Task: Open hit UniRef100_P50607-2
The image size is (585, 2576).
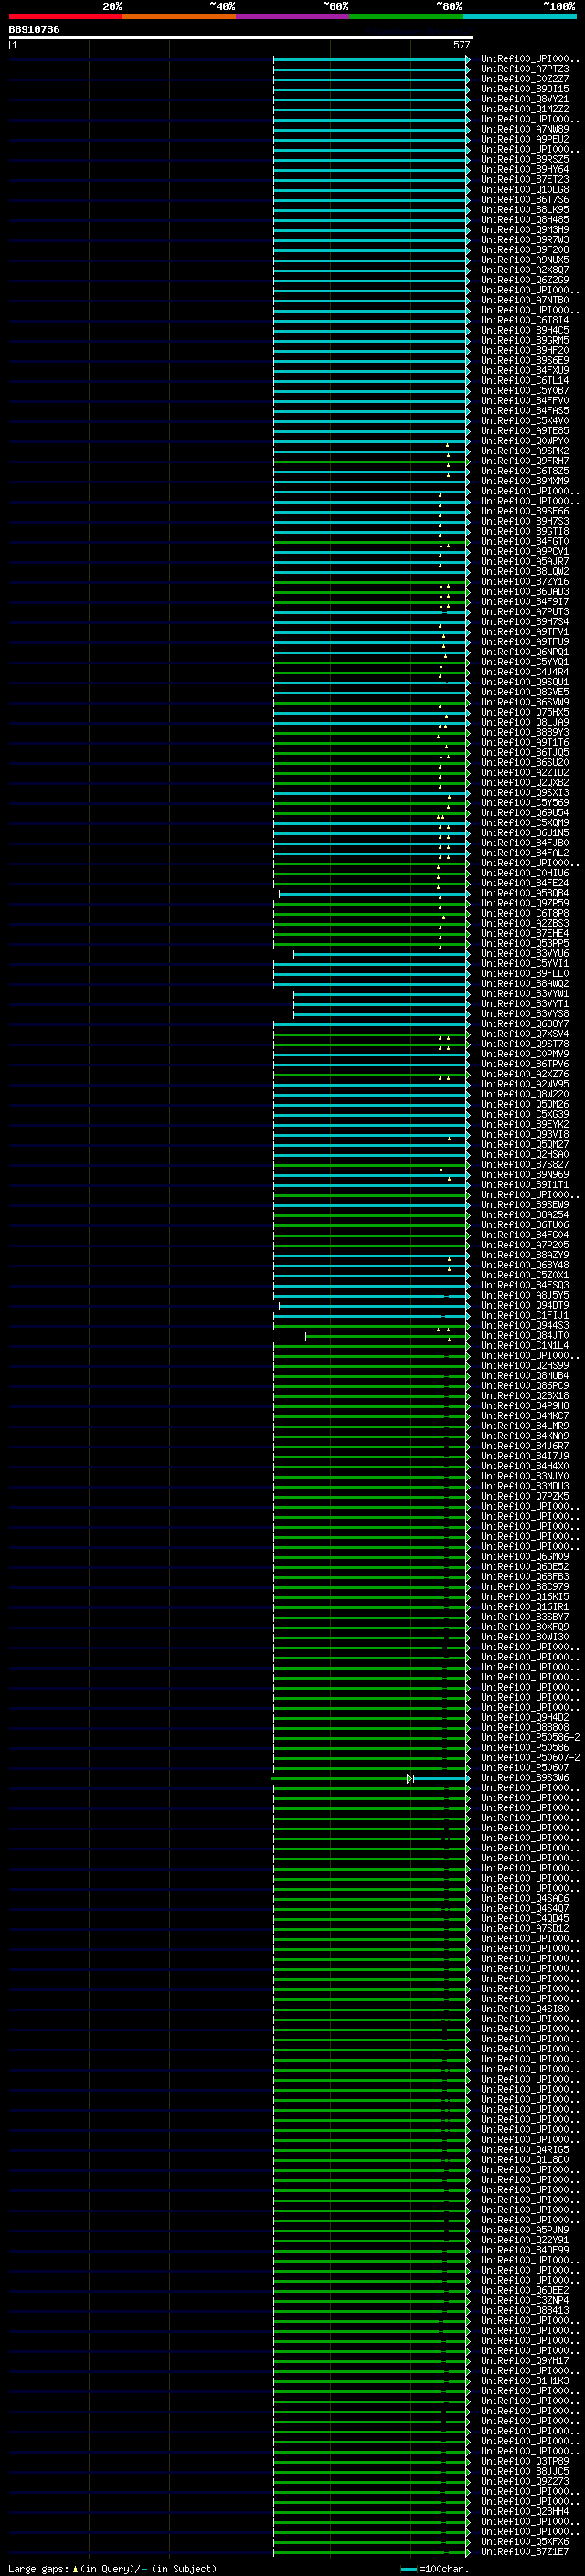Action: point(530,1757)
